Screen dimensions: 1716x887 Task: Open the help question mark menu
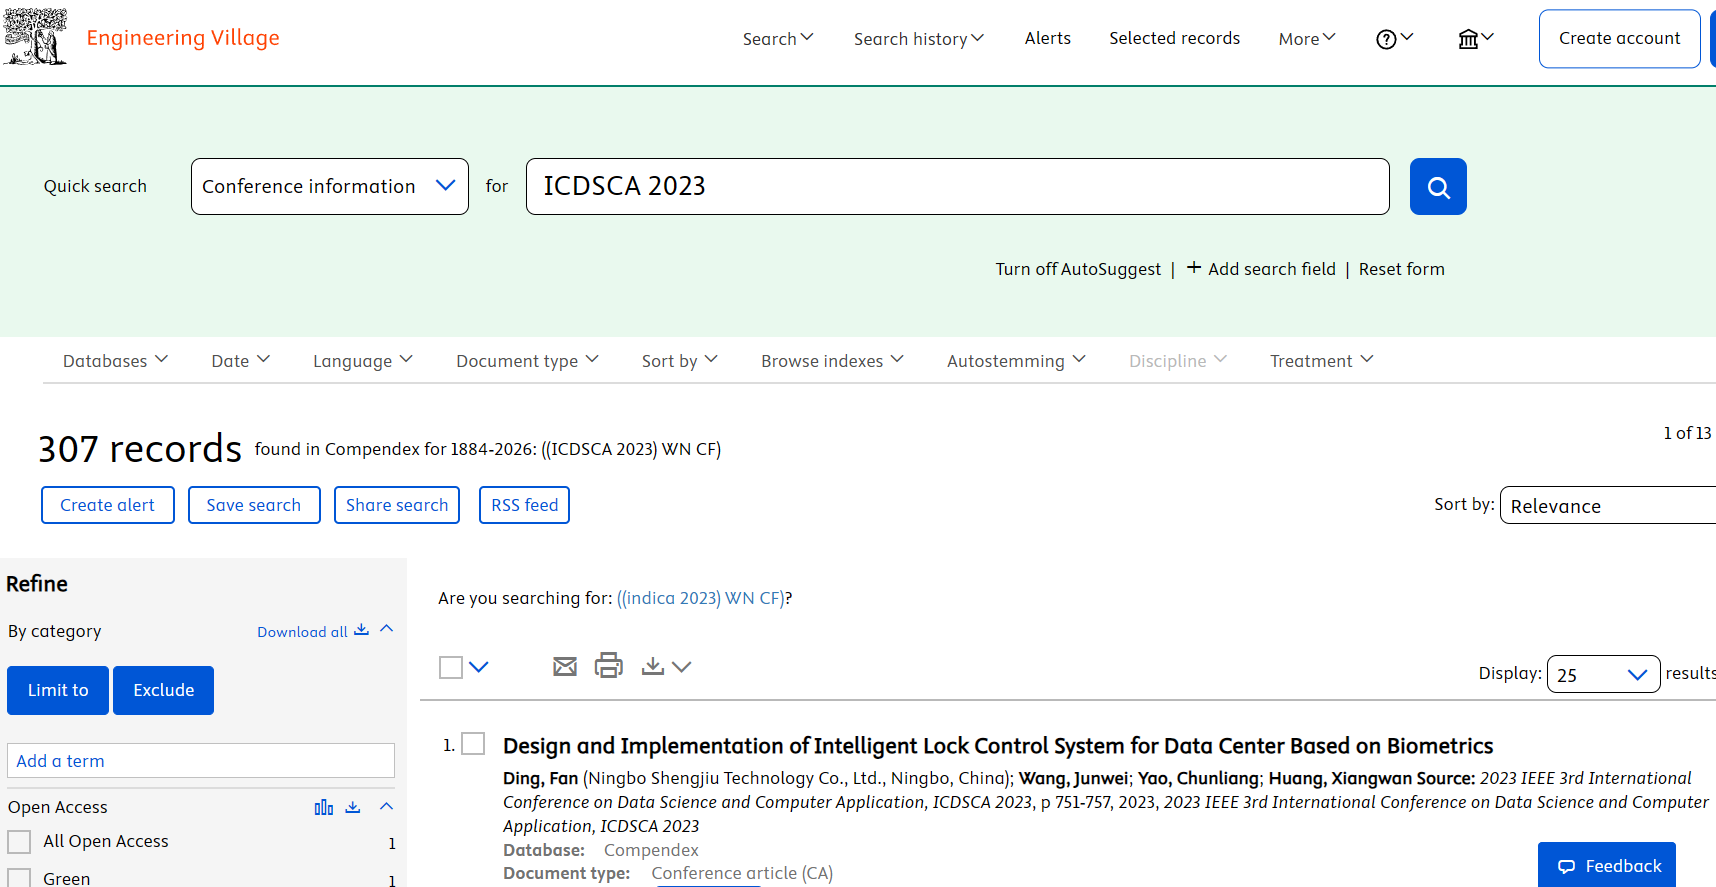(x=1394, y=39)
